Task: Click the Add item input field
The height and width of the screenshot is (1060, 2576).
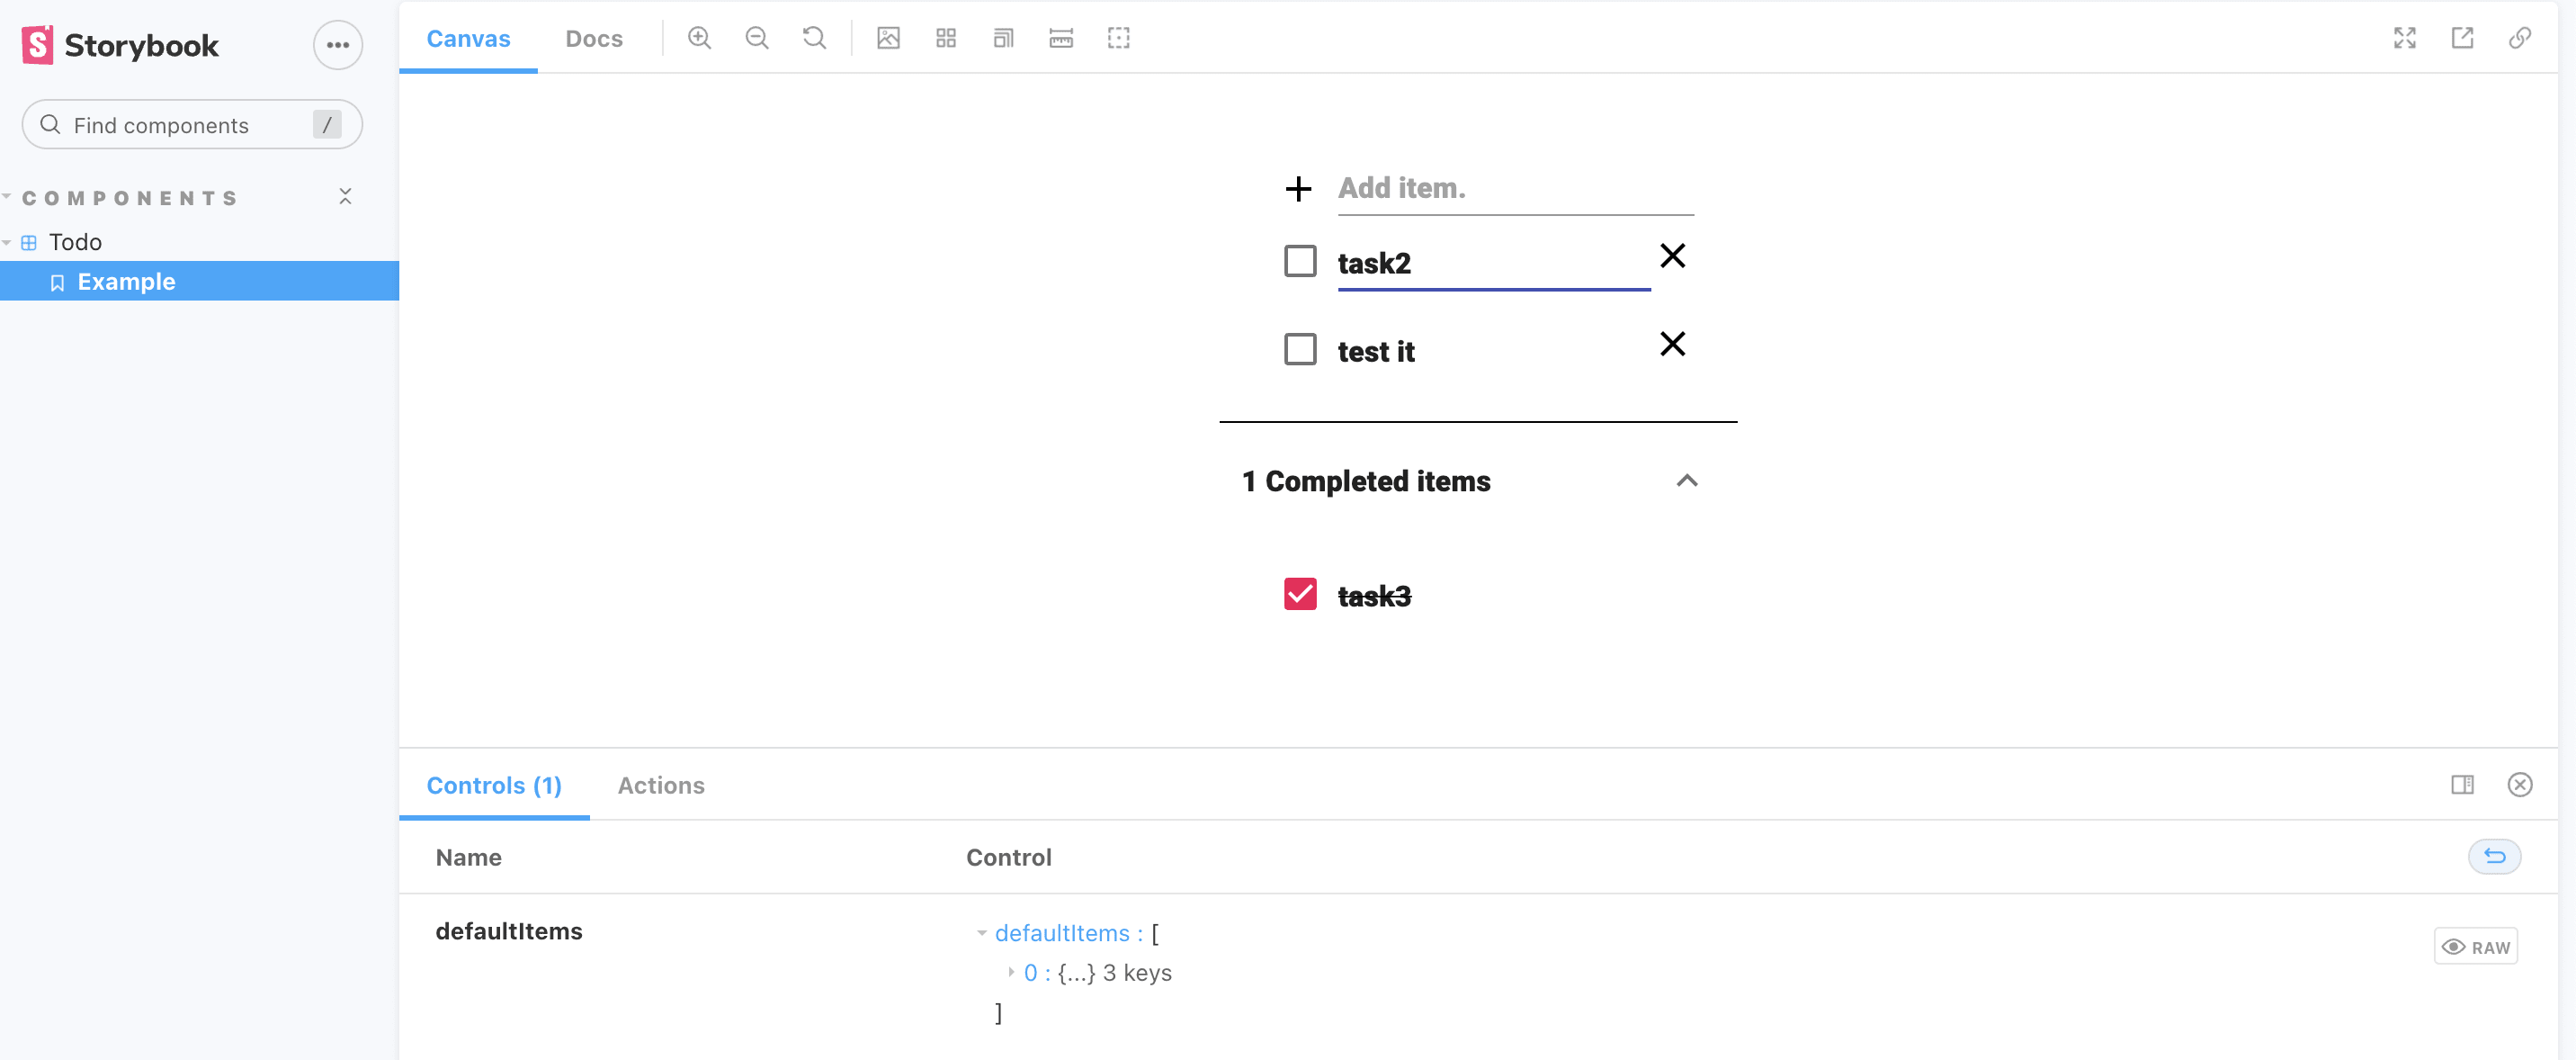Action: pos(1515,188)
